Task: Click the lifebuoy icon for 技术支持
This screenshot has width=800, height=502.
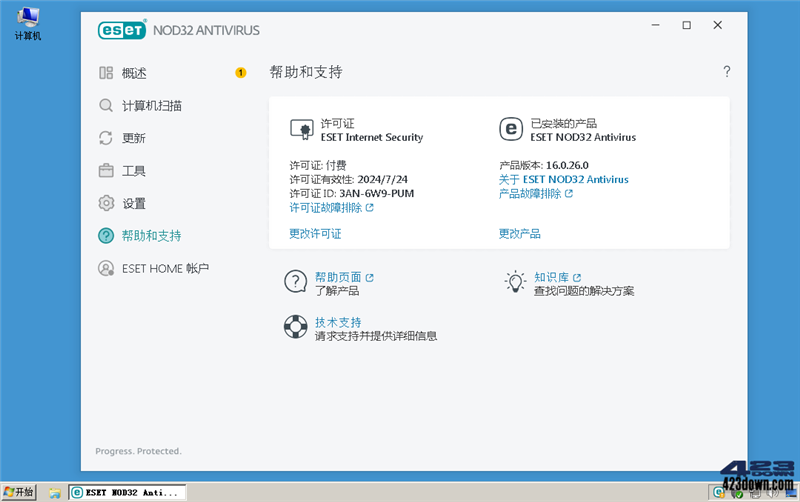Action: (296, 327)
